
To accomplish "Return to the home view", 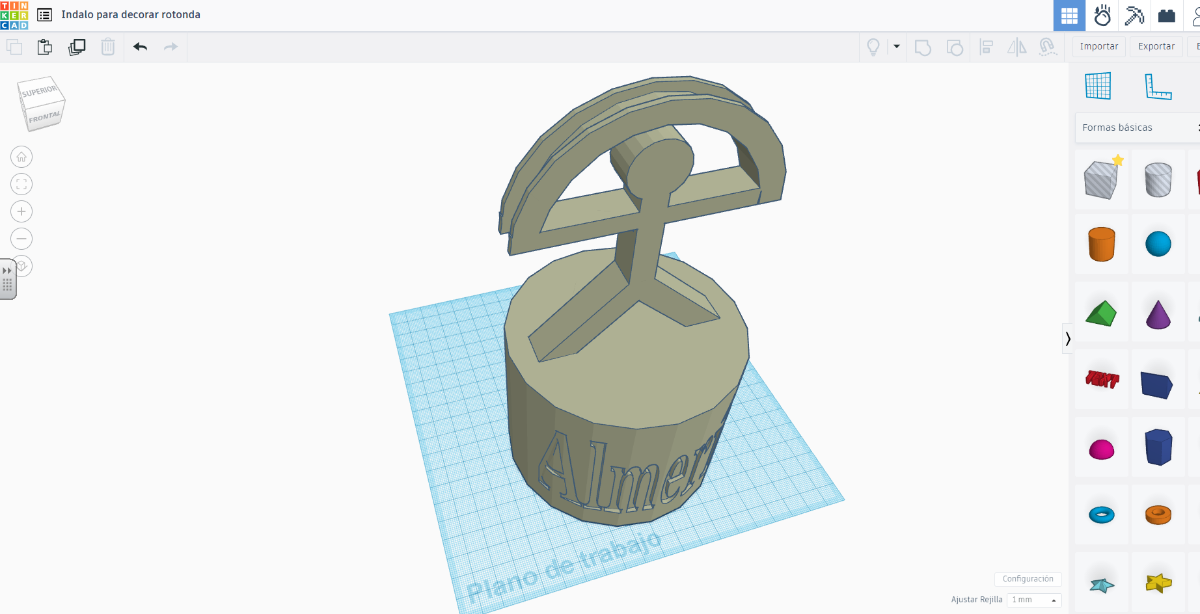I will (21, 156).
